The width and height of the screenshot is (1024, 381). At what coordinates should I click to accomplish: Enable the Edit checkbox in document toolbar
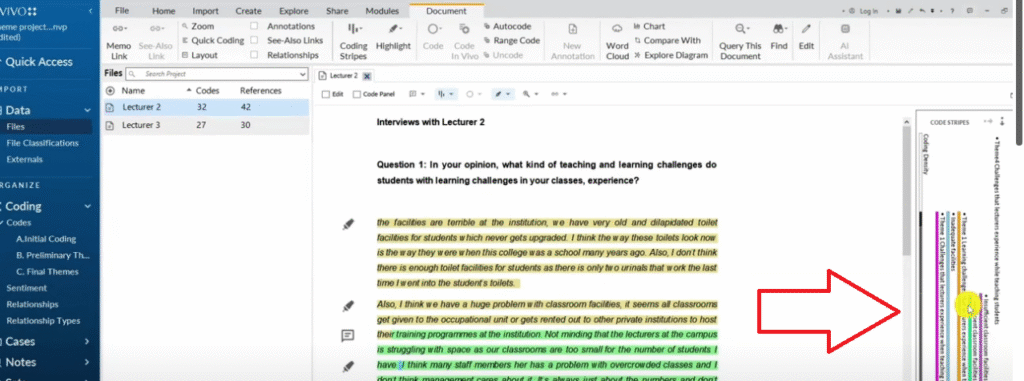point(326,94)
